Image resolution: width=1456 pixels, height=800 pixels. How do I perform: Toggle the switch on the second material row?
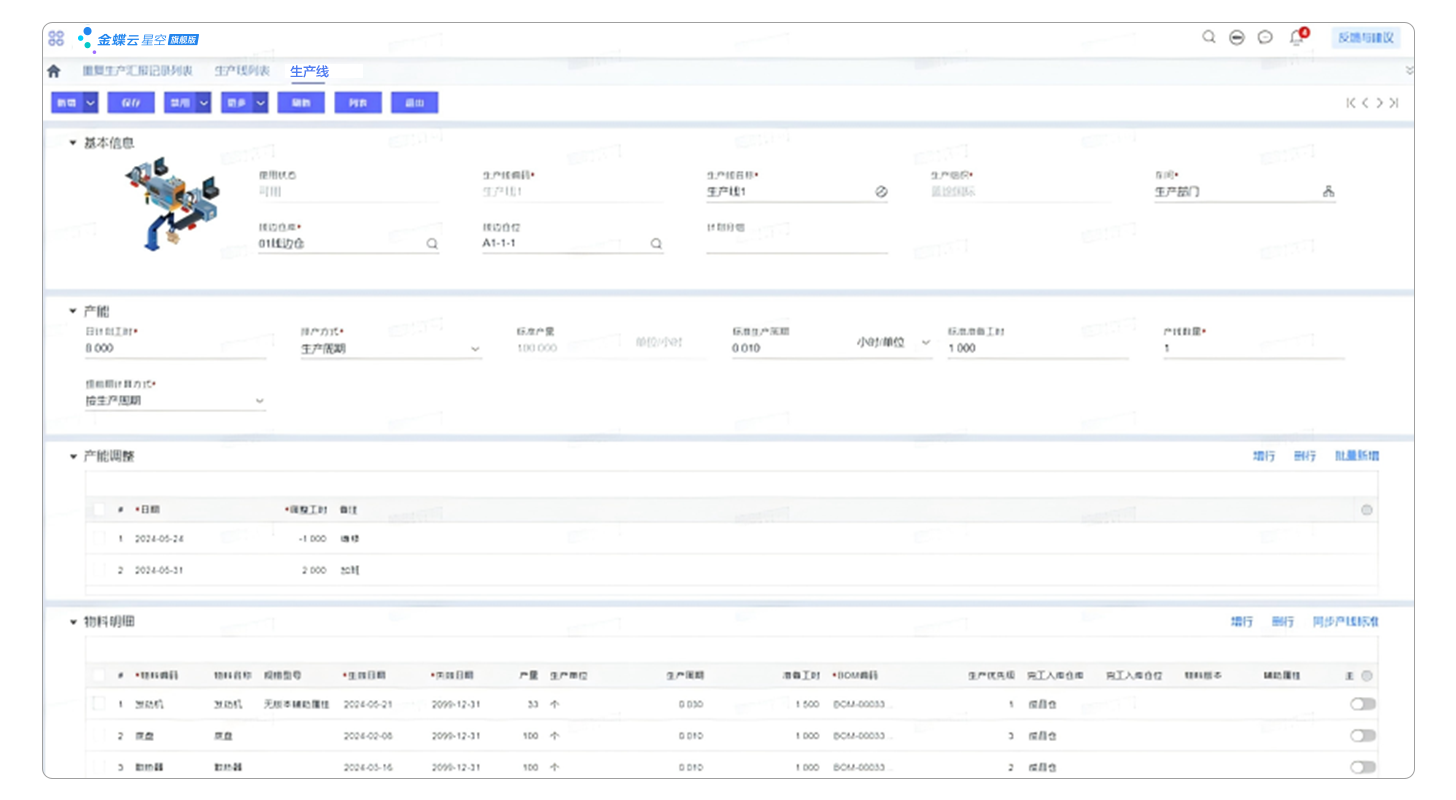click(1362, 736)
